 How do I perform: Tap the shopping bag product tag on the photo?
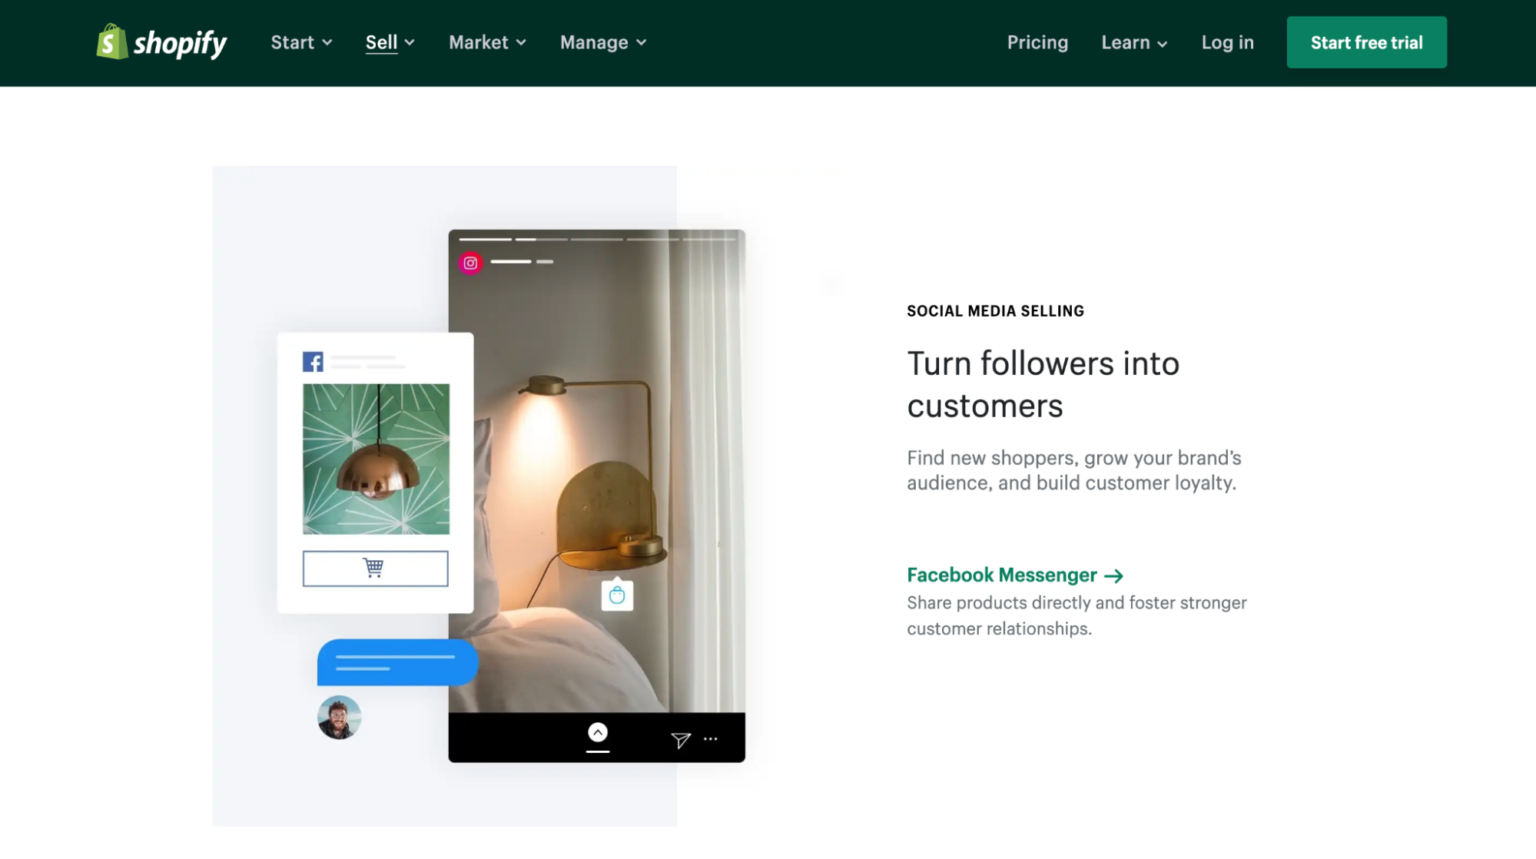coord(618,594)
